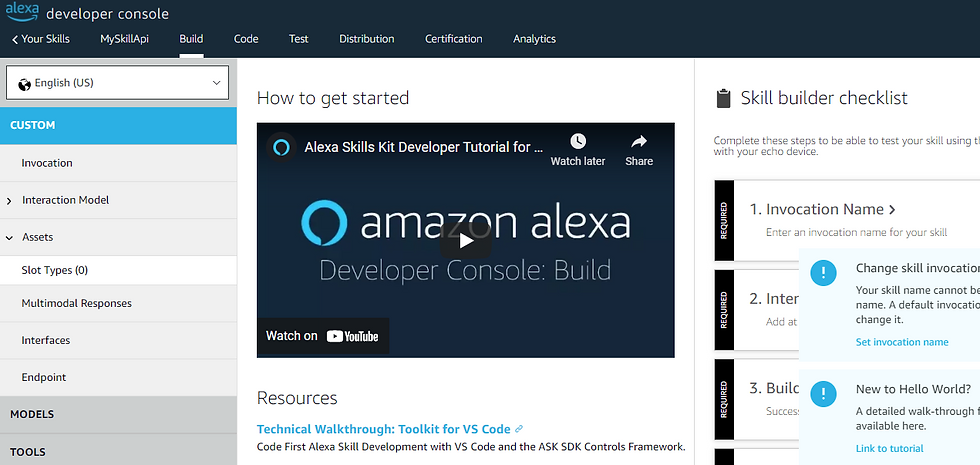Open the Analytics tab
Screen dimensions: 980x465
534,39
